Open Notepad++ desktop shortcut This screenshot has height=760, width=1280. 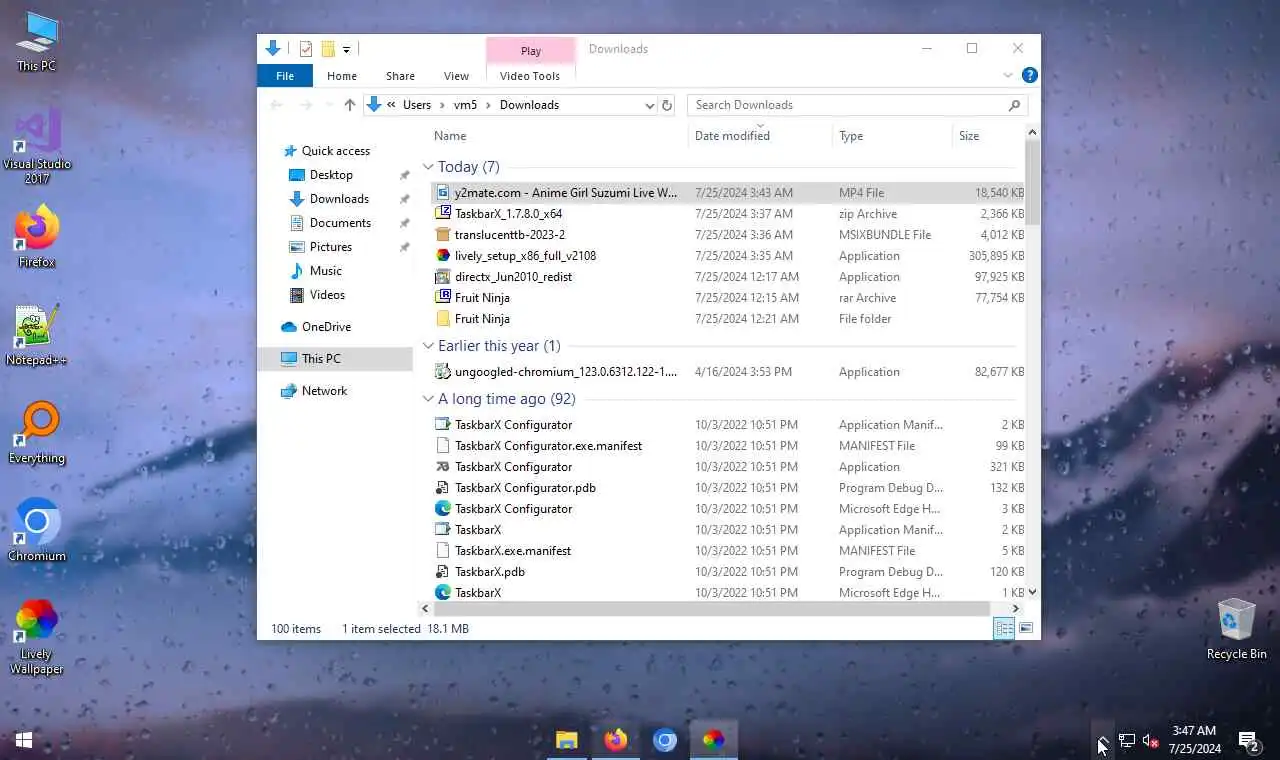(x=37, y=335)
